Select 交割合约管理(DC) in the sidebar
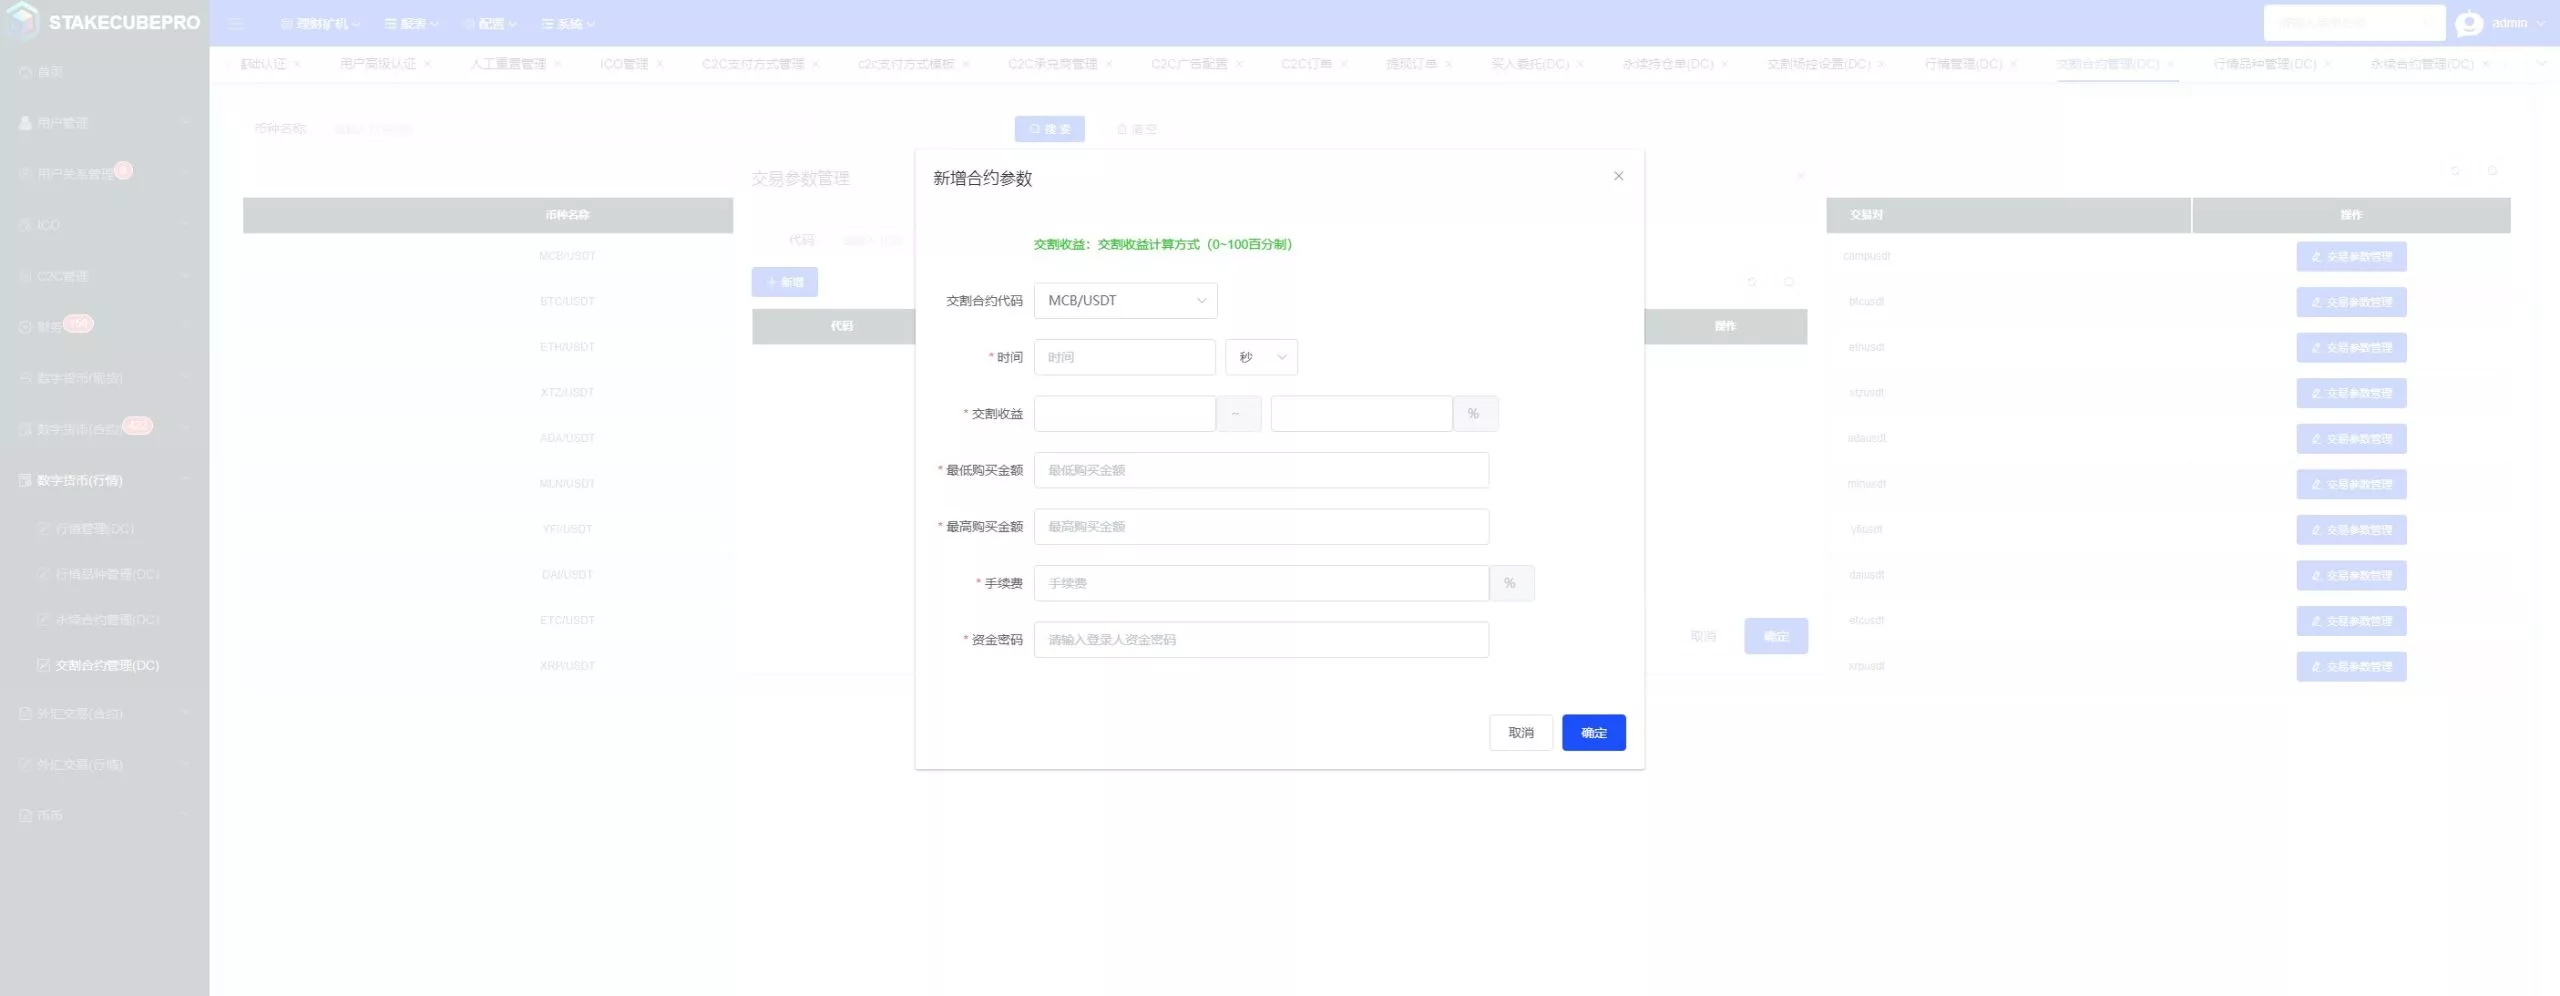This screenshot has height=996, width=2560. coord(104,665)
